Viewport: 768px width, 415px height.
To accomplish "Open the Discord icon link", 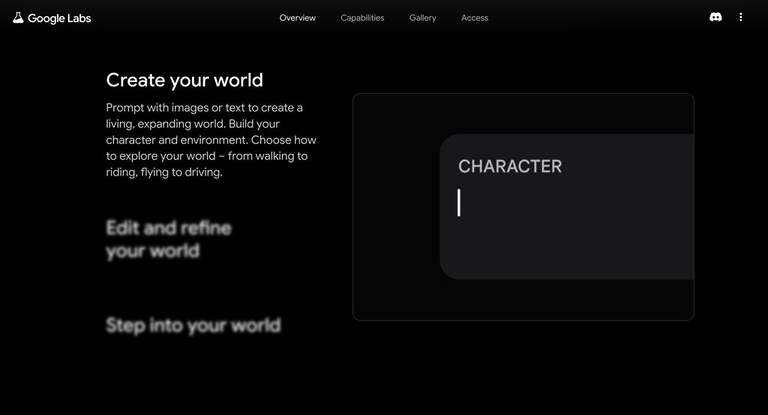I will point(716,17).
